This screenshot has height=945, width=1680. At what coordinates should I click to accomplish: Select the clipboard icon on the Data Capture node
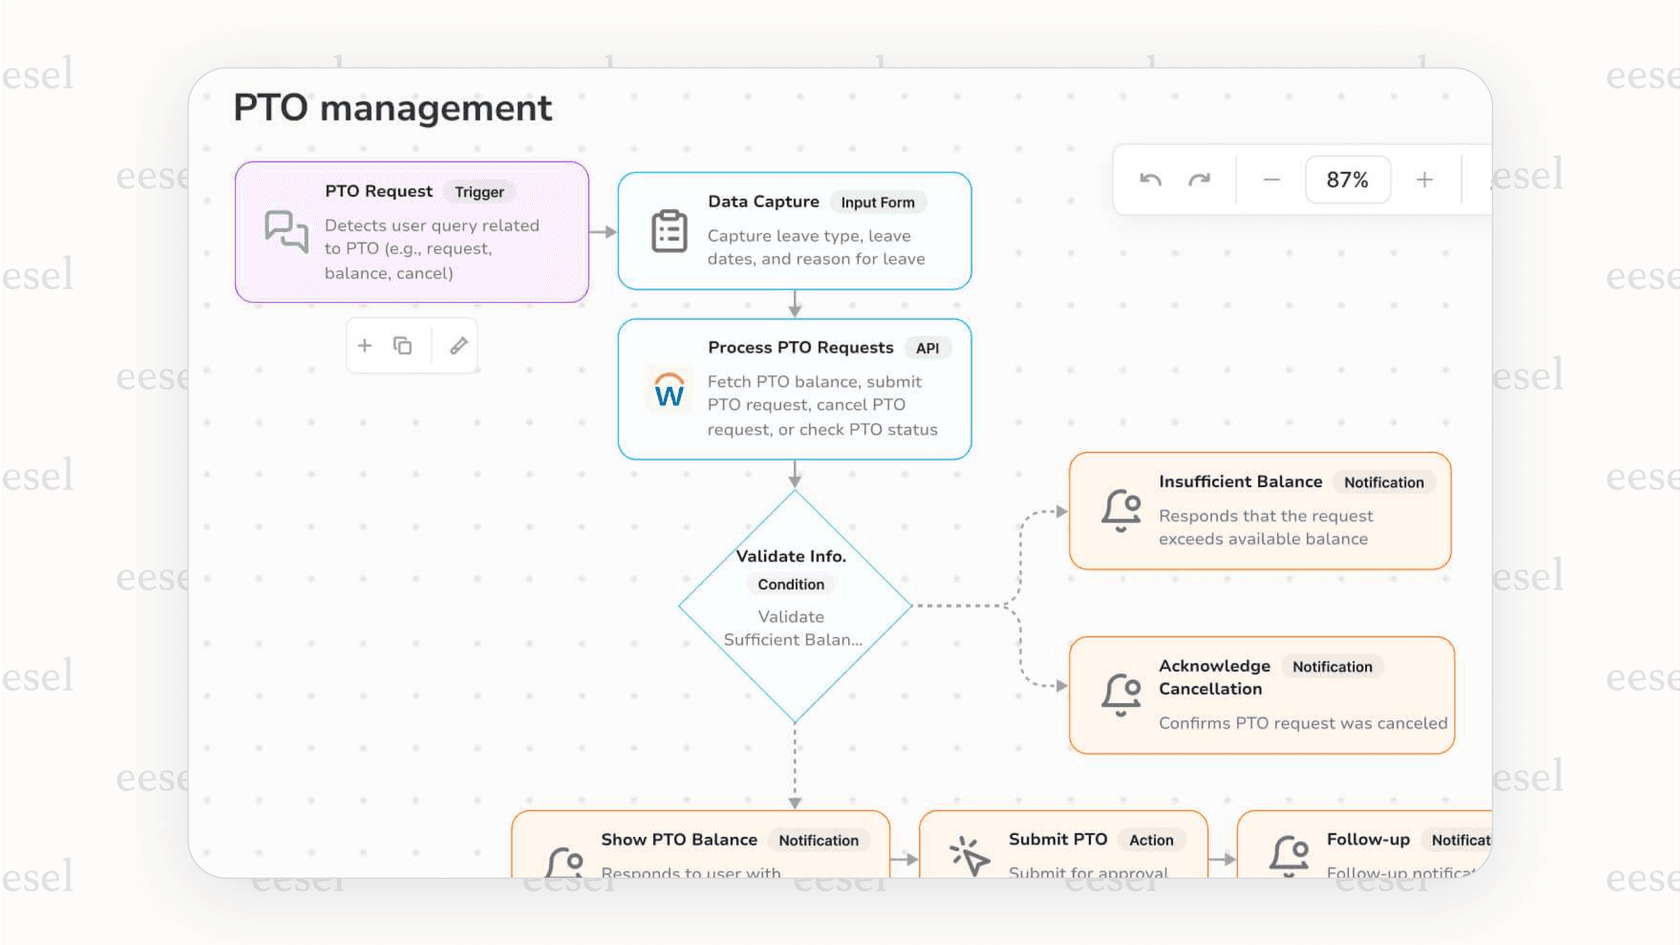pos(669,230)
